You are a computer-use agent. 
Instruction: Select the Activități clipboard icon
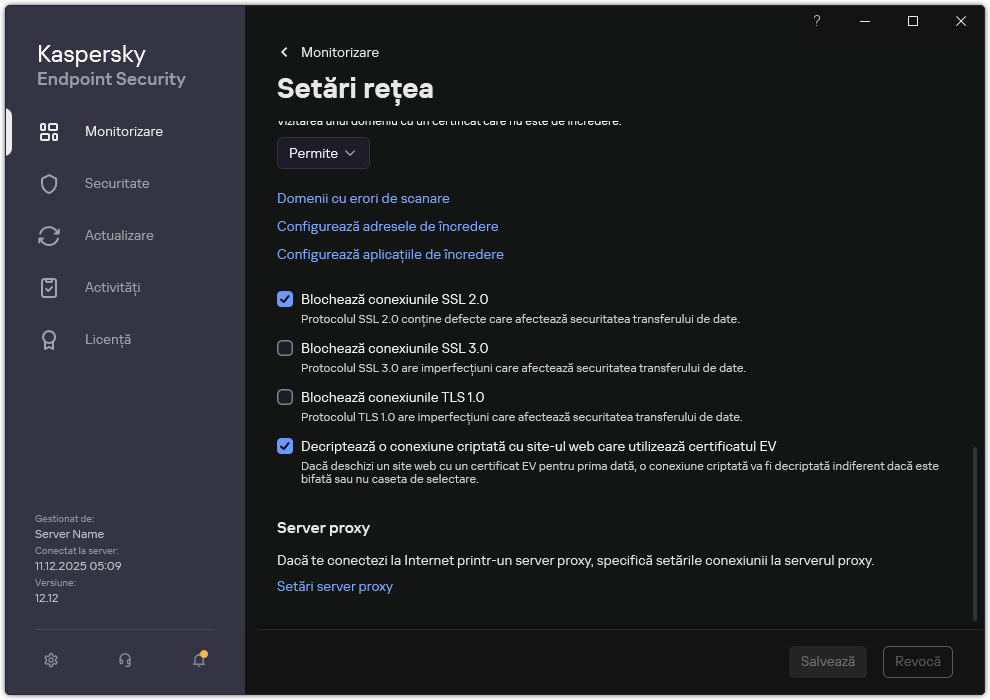48,287
